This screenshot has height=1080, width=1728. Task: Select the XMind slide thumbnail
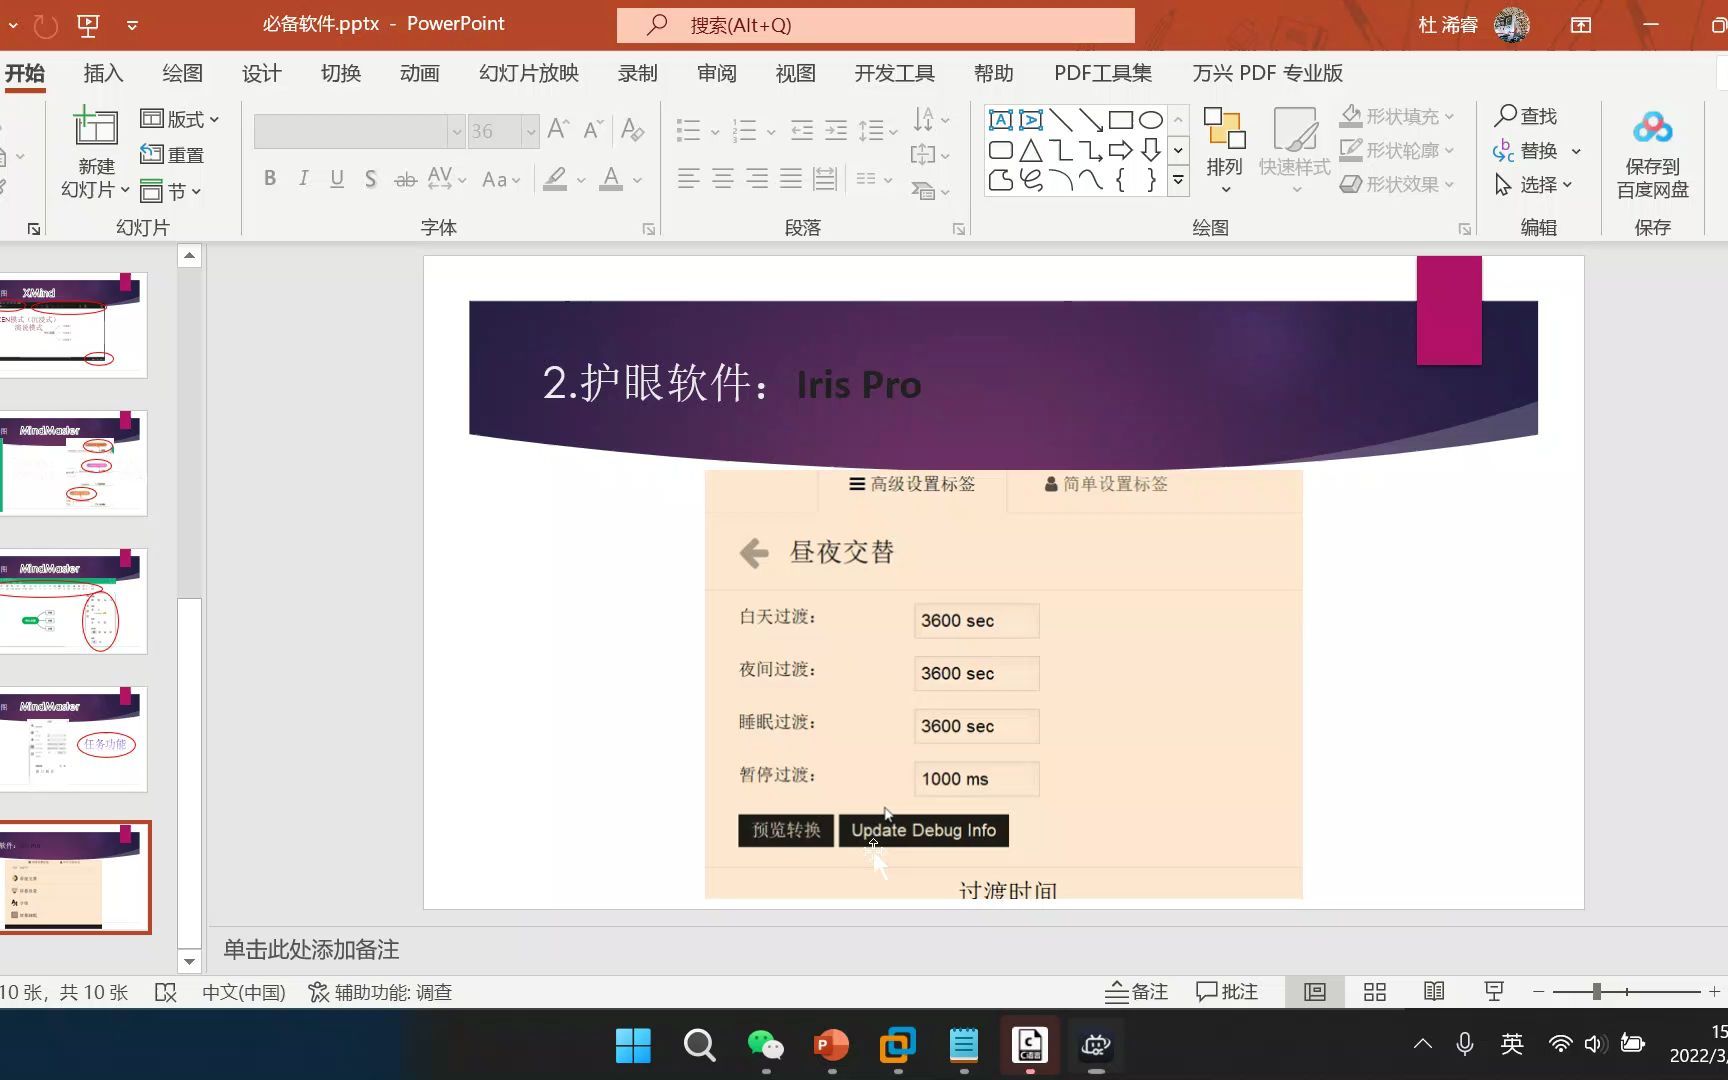pyautogui.click(x=74, y=325)
